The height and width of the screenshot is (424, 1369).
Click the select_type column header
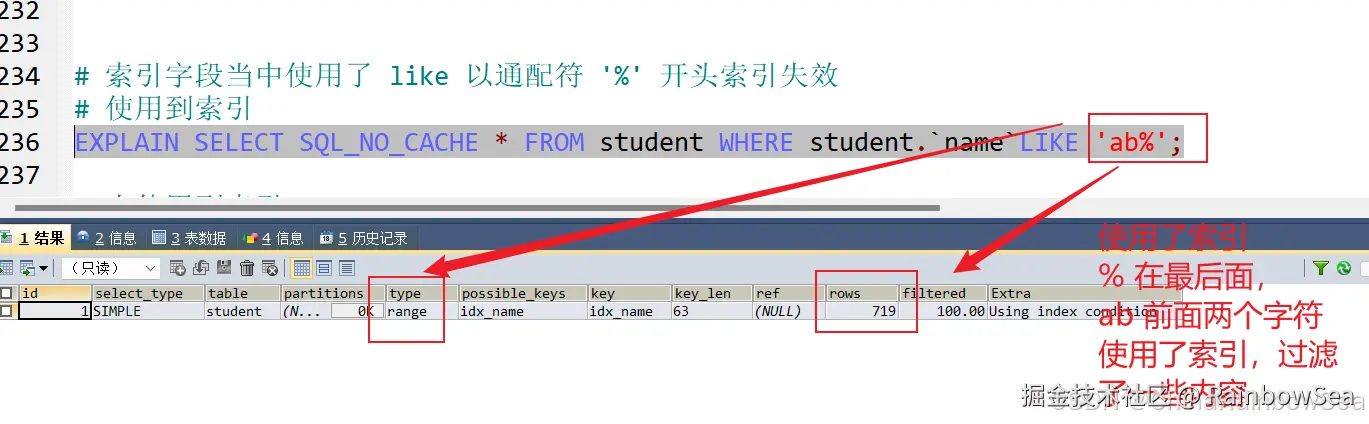tap(148, 293)
